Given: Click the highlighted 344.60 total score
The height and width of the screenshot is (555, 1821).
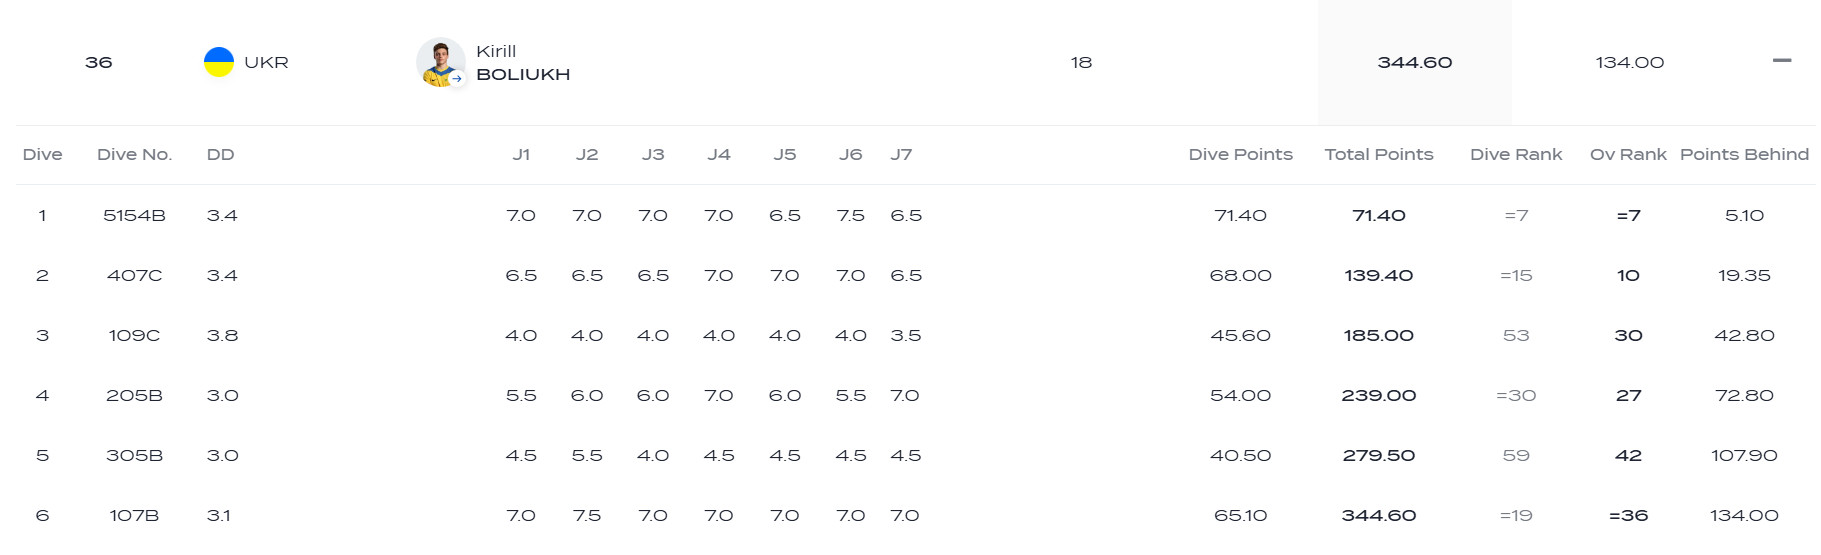Looking at the screenshot, I should (x=1414, y=62).
